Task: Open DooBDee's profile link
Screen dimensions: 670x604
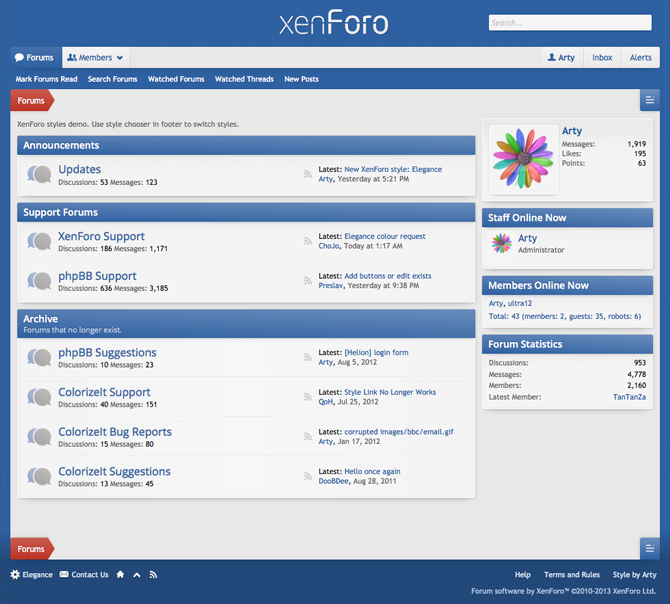Action: [334, 481]
